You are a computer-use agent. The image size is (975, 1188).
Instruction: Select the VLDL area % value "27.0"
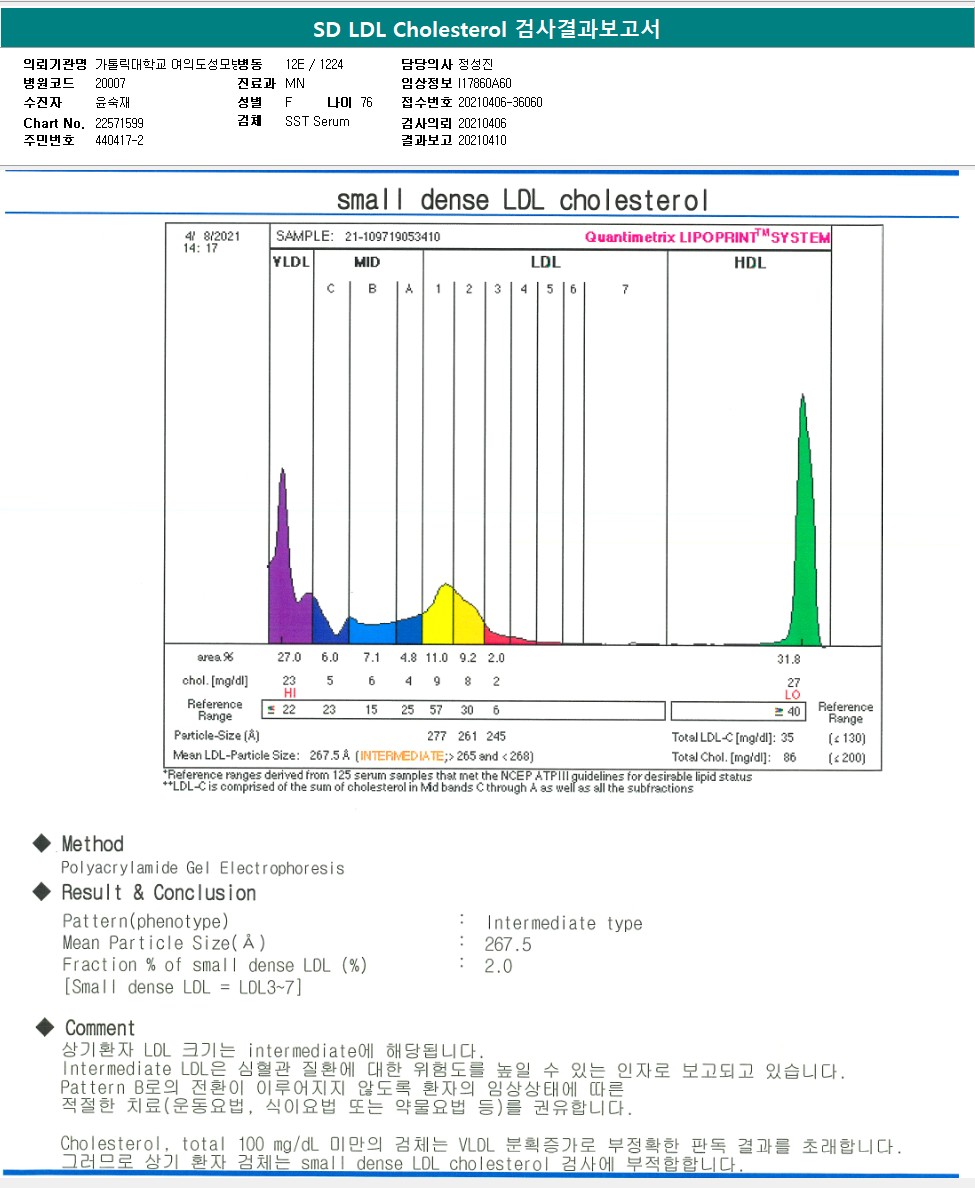[289, 658]
